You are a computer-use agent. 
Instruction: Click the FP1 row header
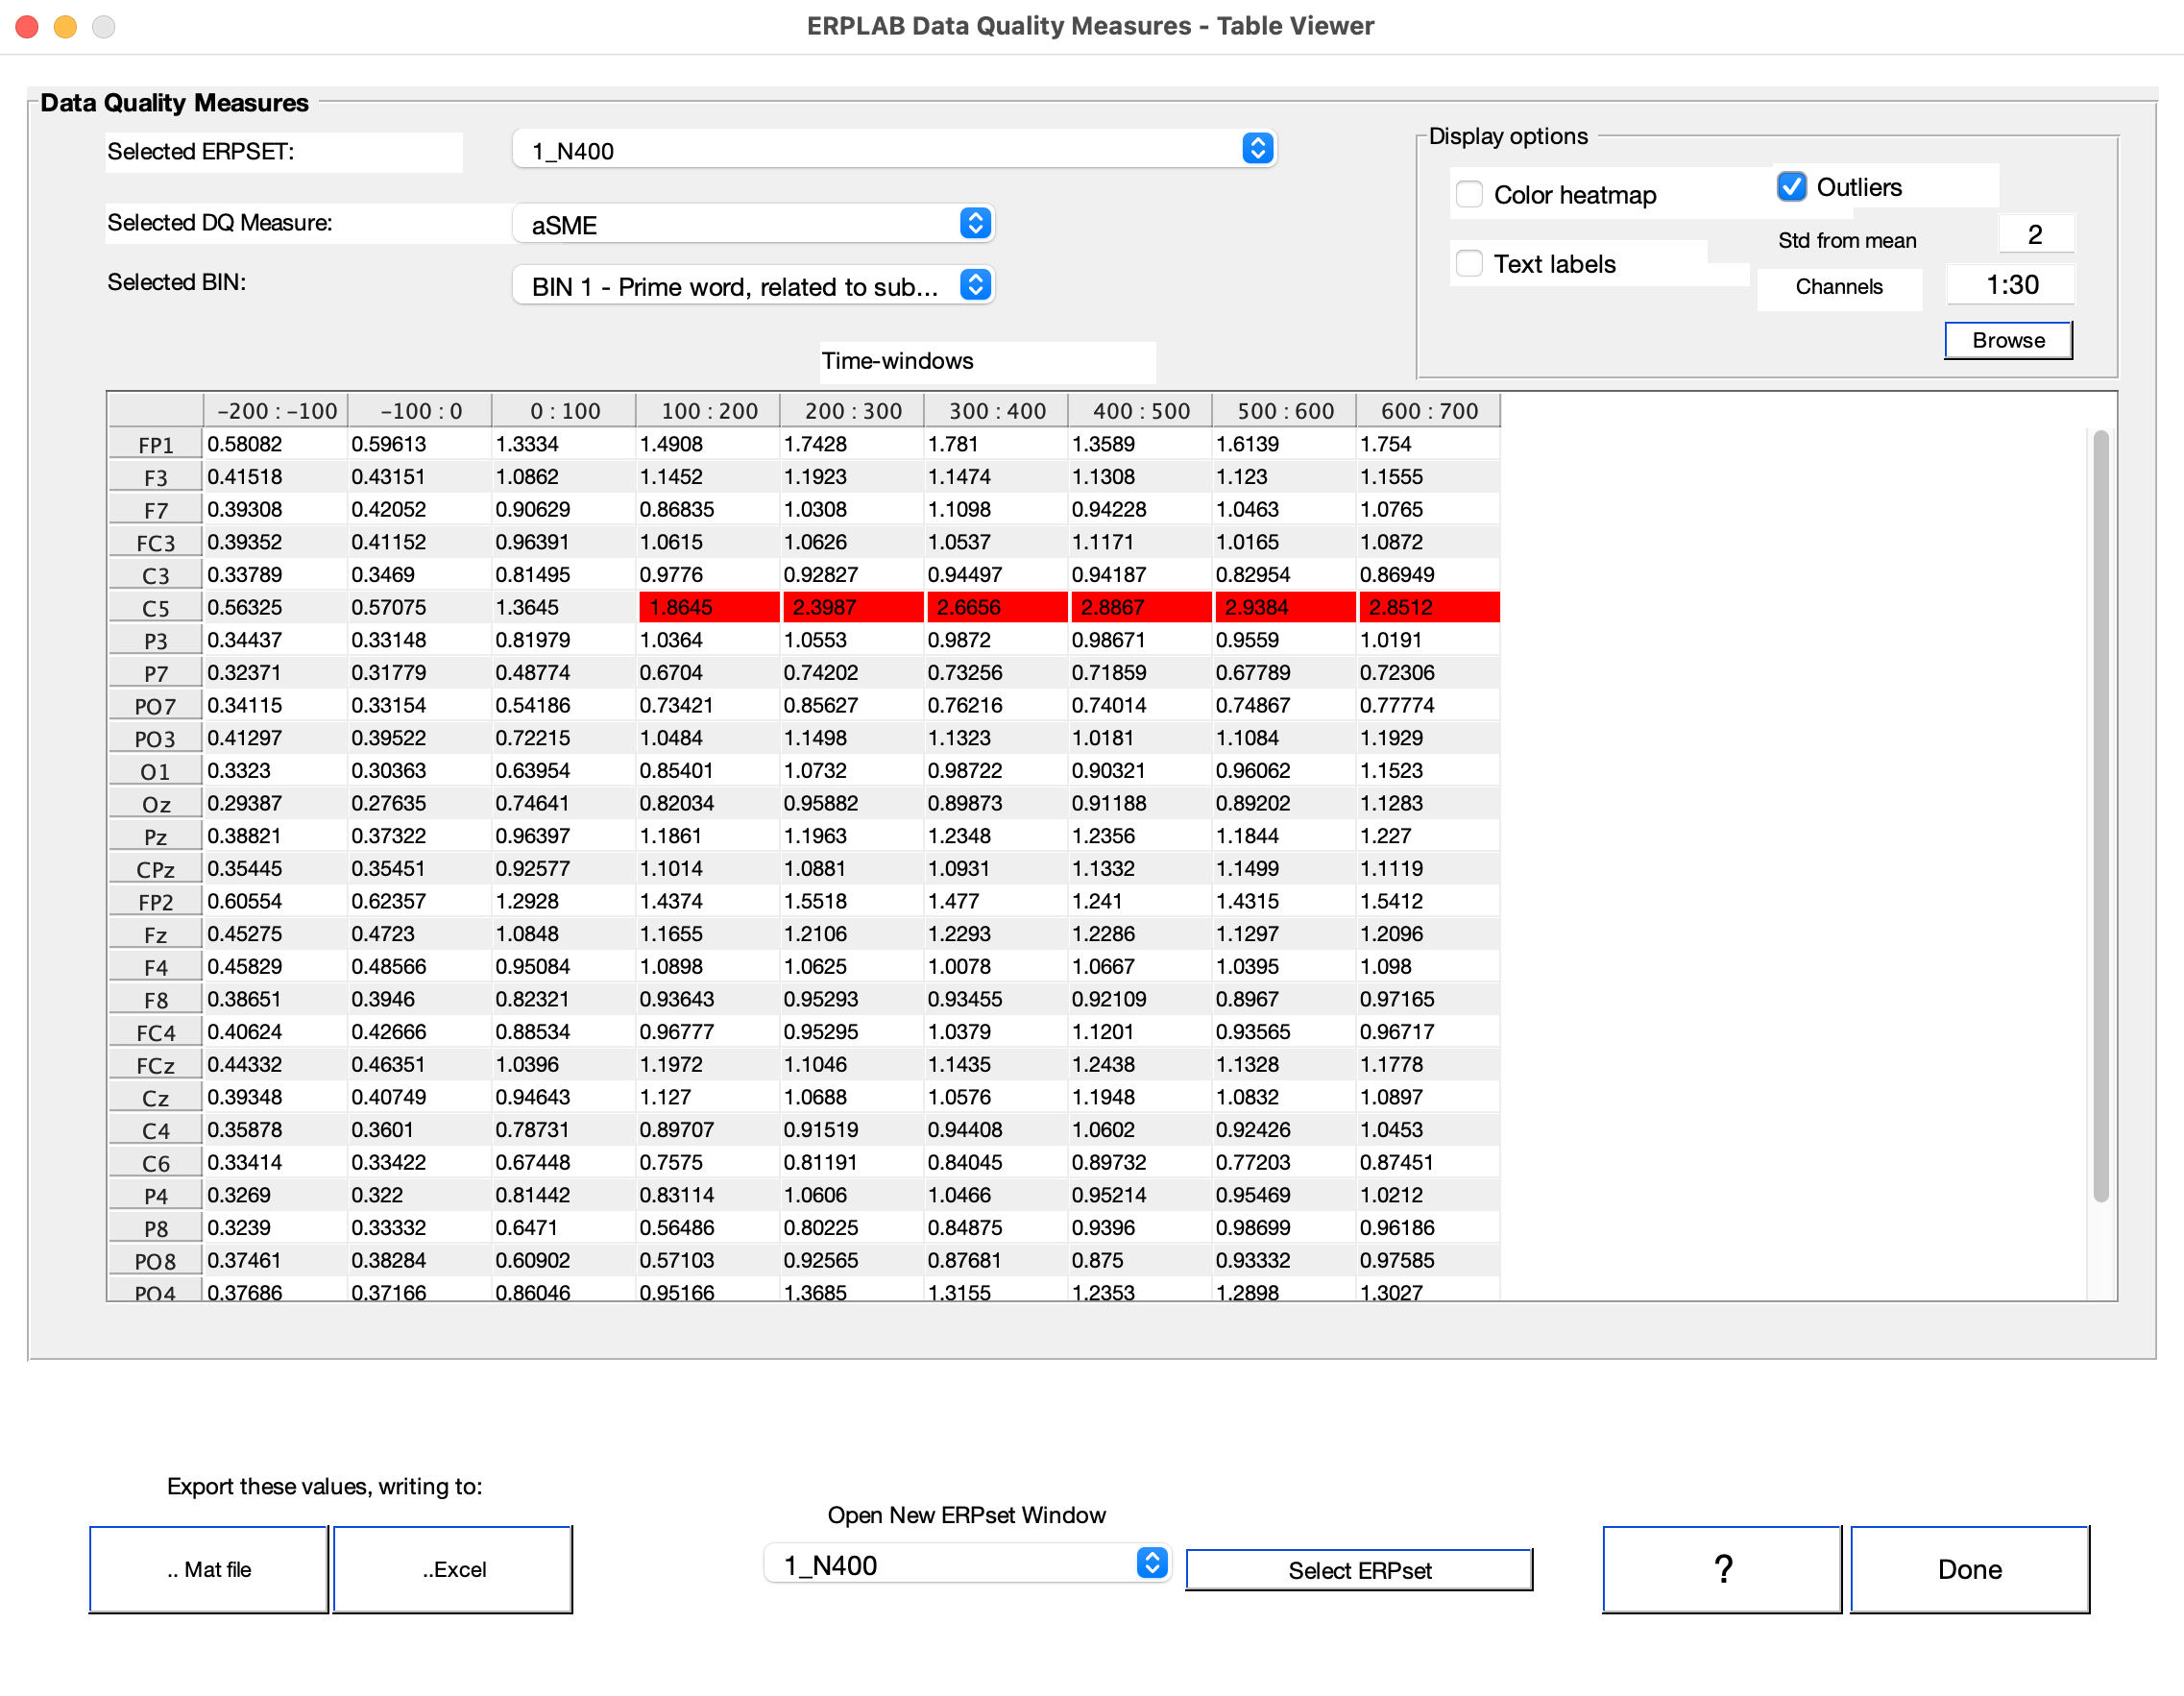(x=156, y=445)
